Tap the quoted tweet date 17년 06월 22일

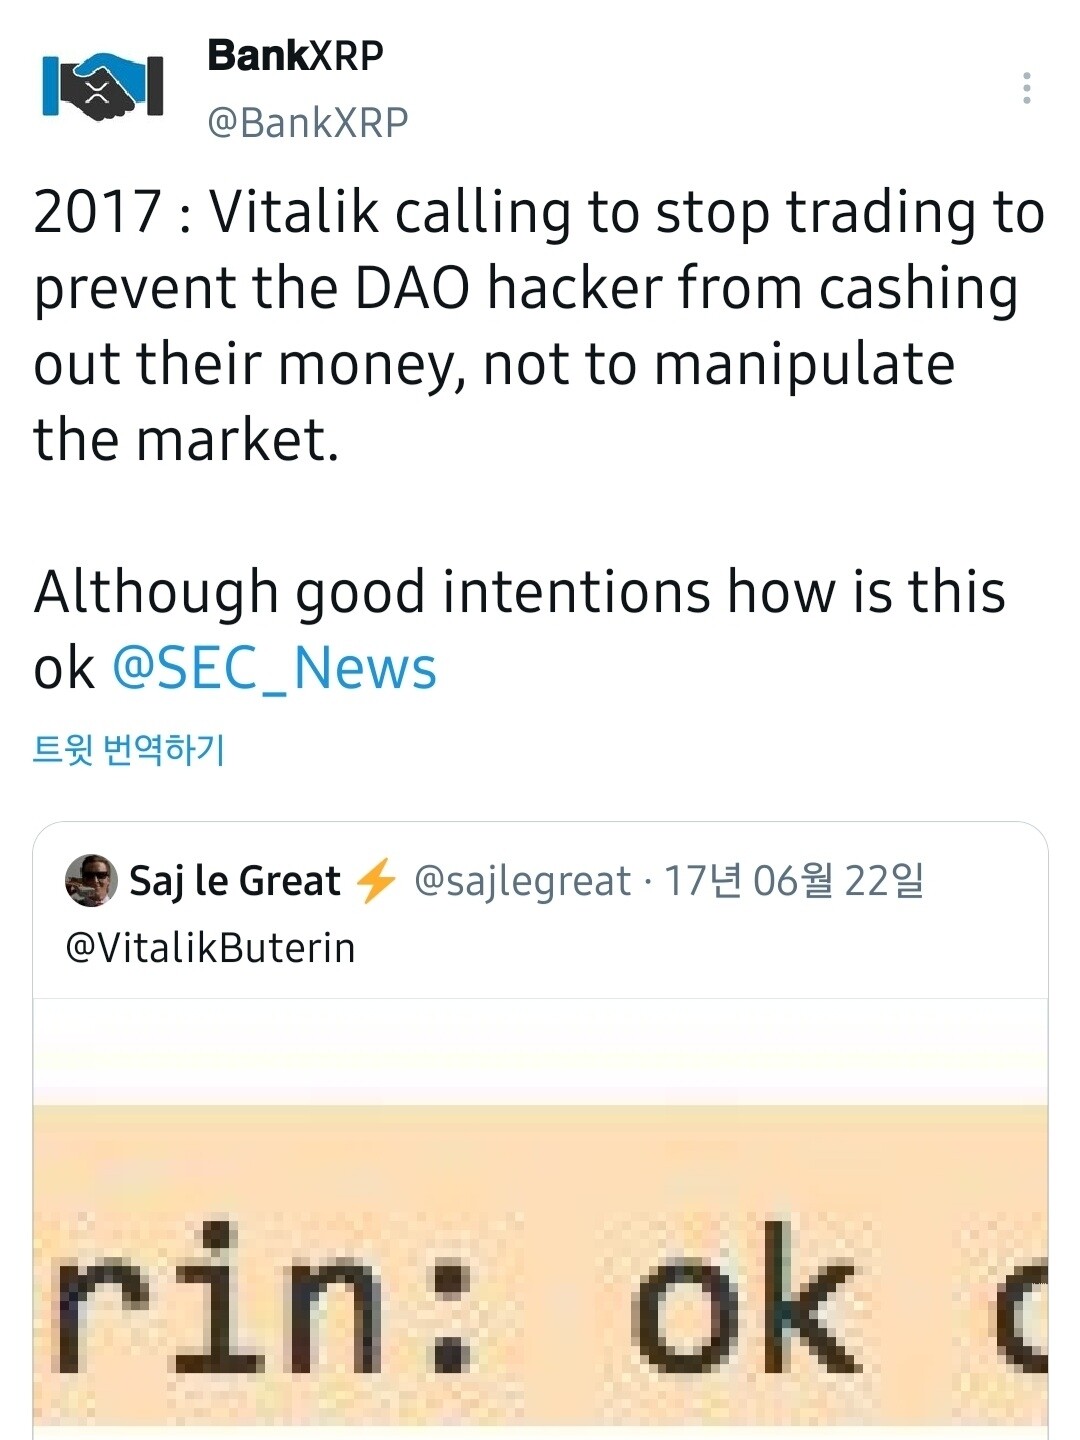coord(794,881)
